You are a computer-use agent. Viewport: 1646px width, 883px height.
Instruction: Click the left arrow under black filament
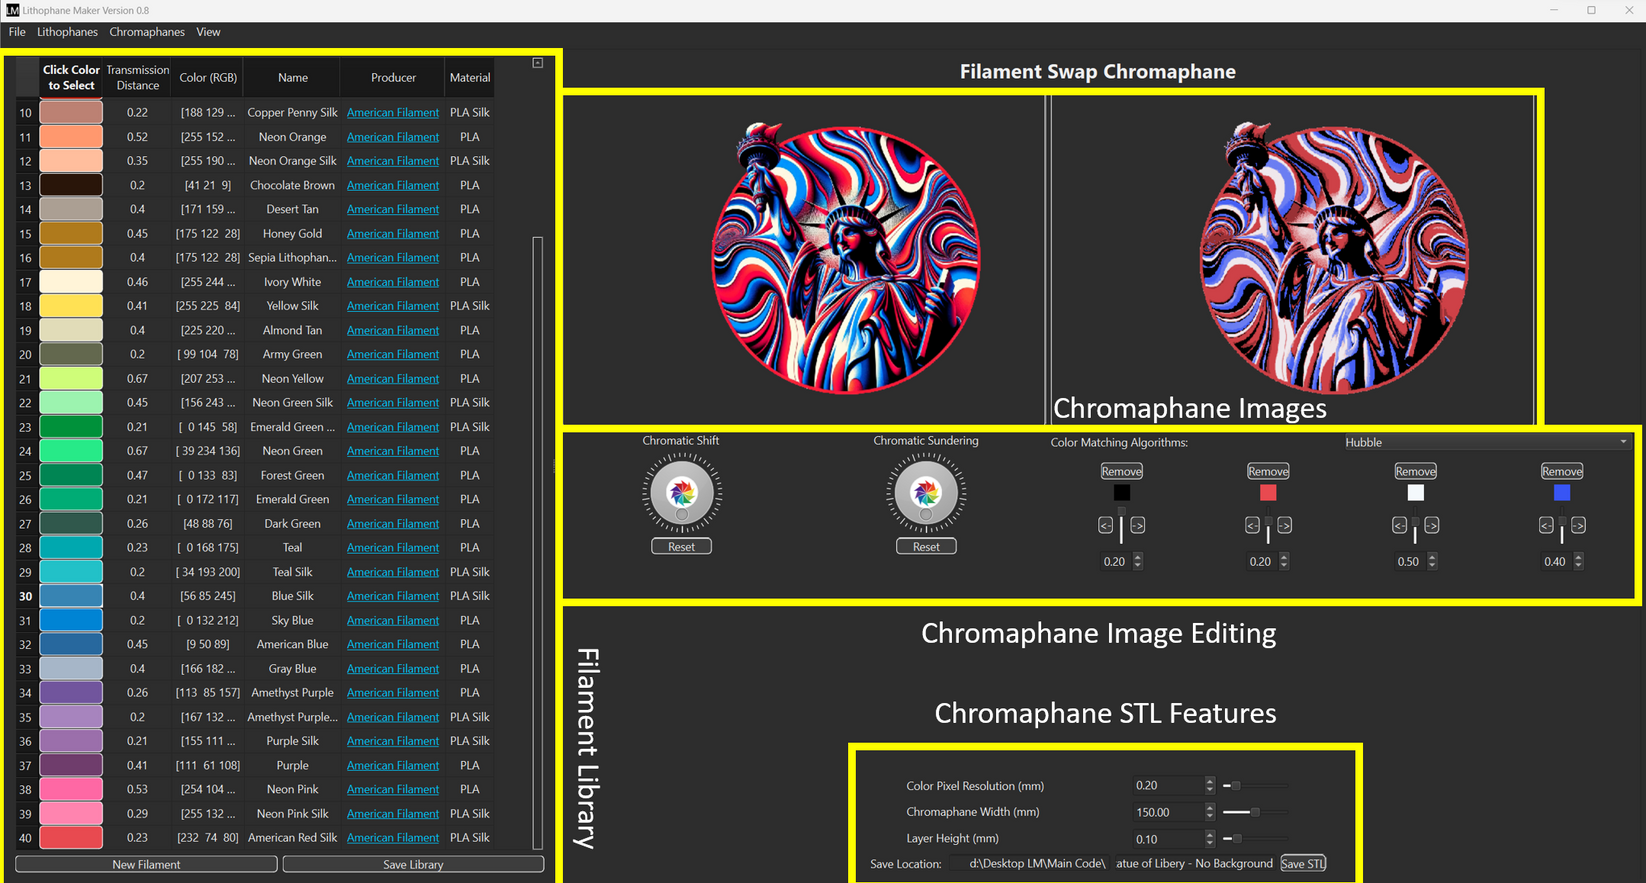[x=1105, y=525]
